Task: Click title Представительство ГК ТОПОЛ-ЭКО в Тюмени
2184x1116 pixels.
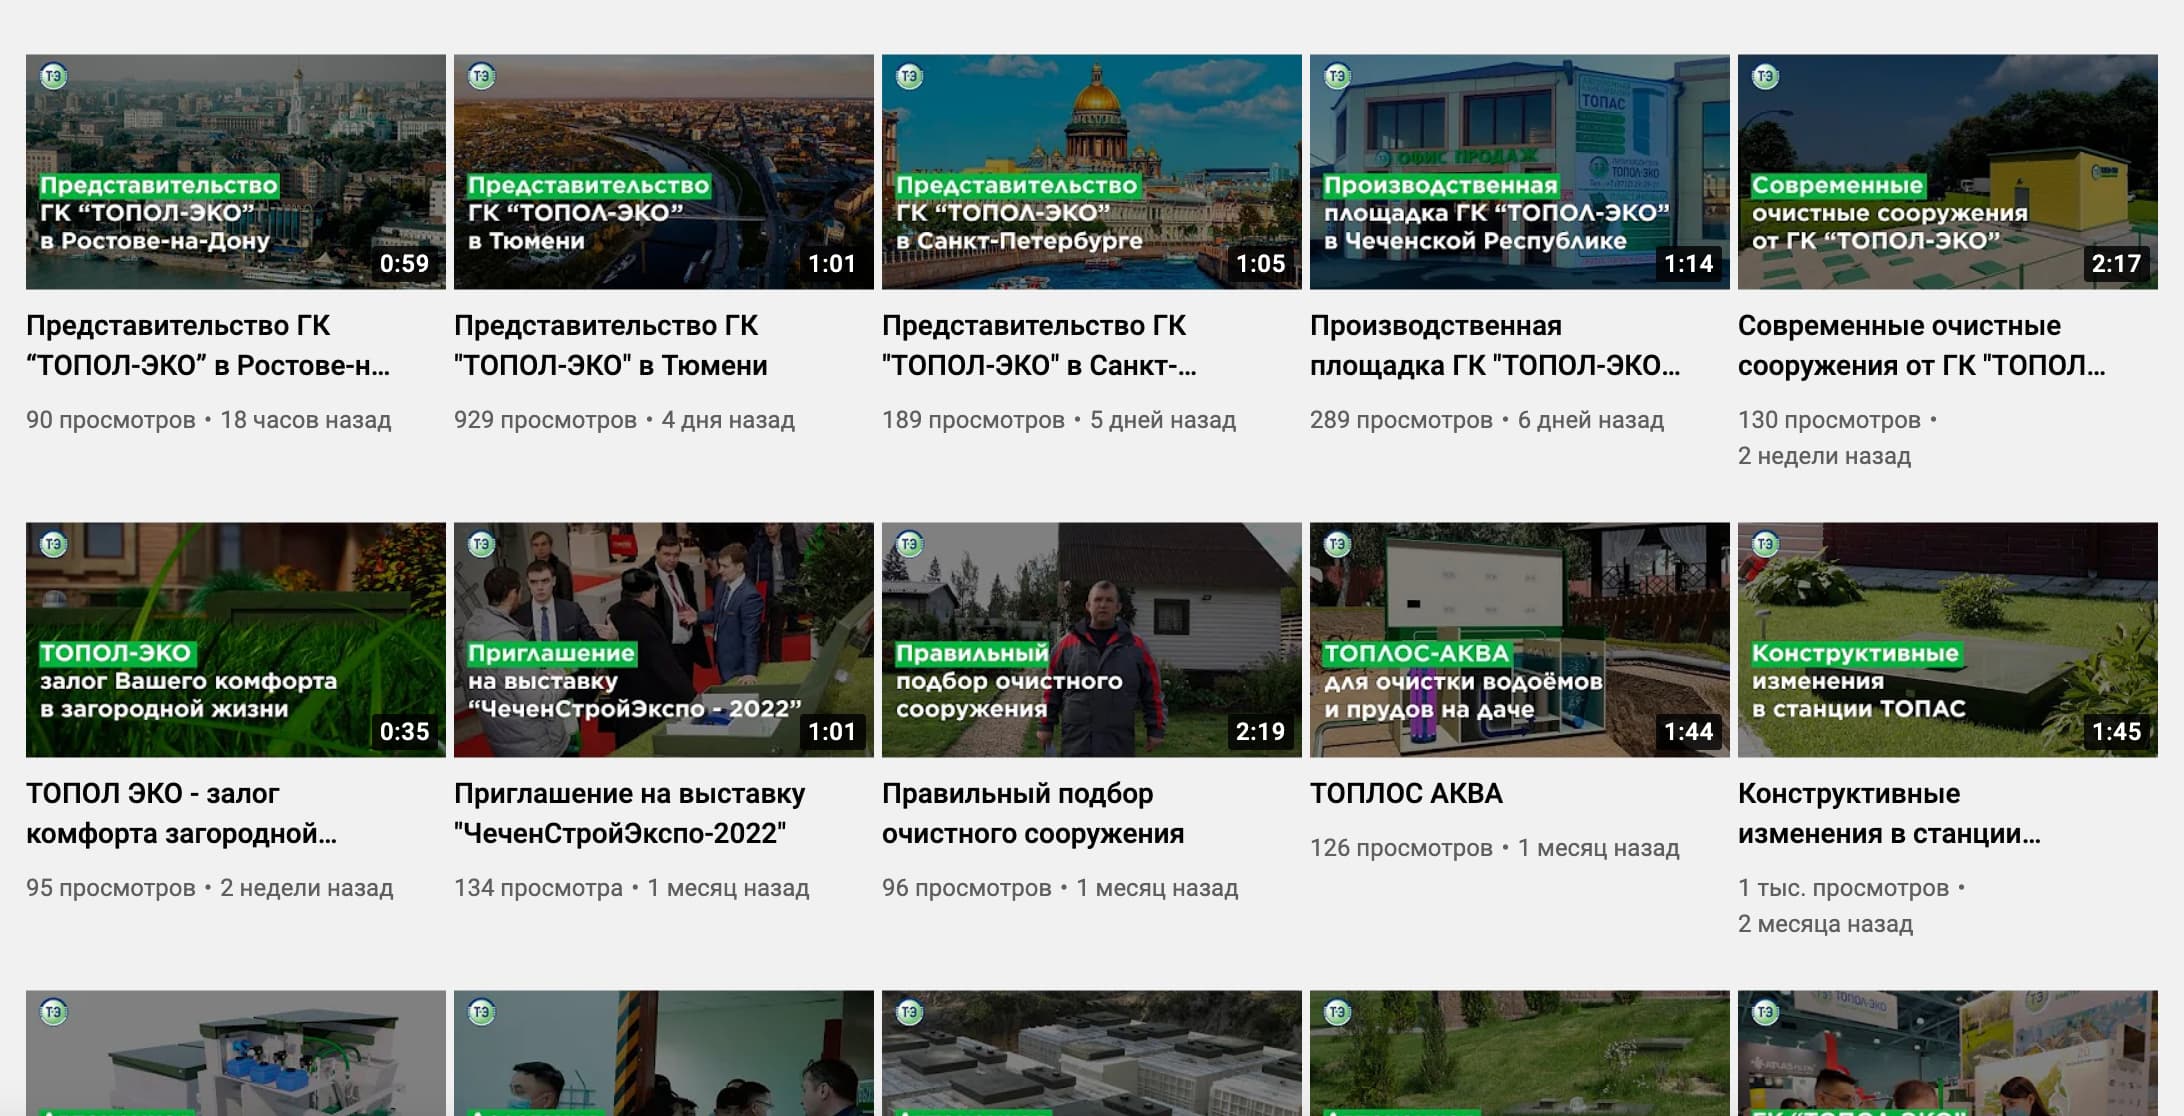Action: tap(611, 346)
